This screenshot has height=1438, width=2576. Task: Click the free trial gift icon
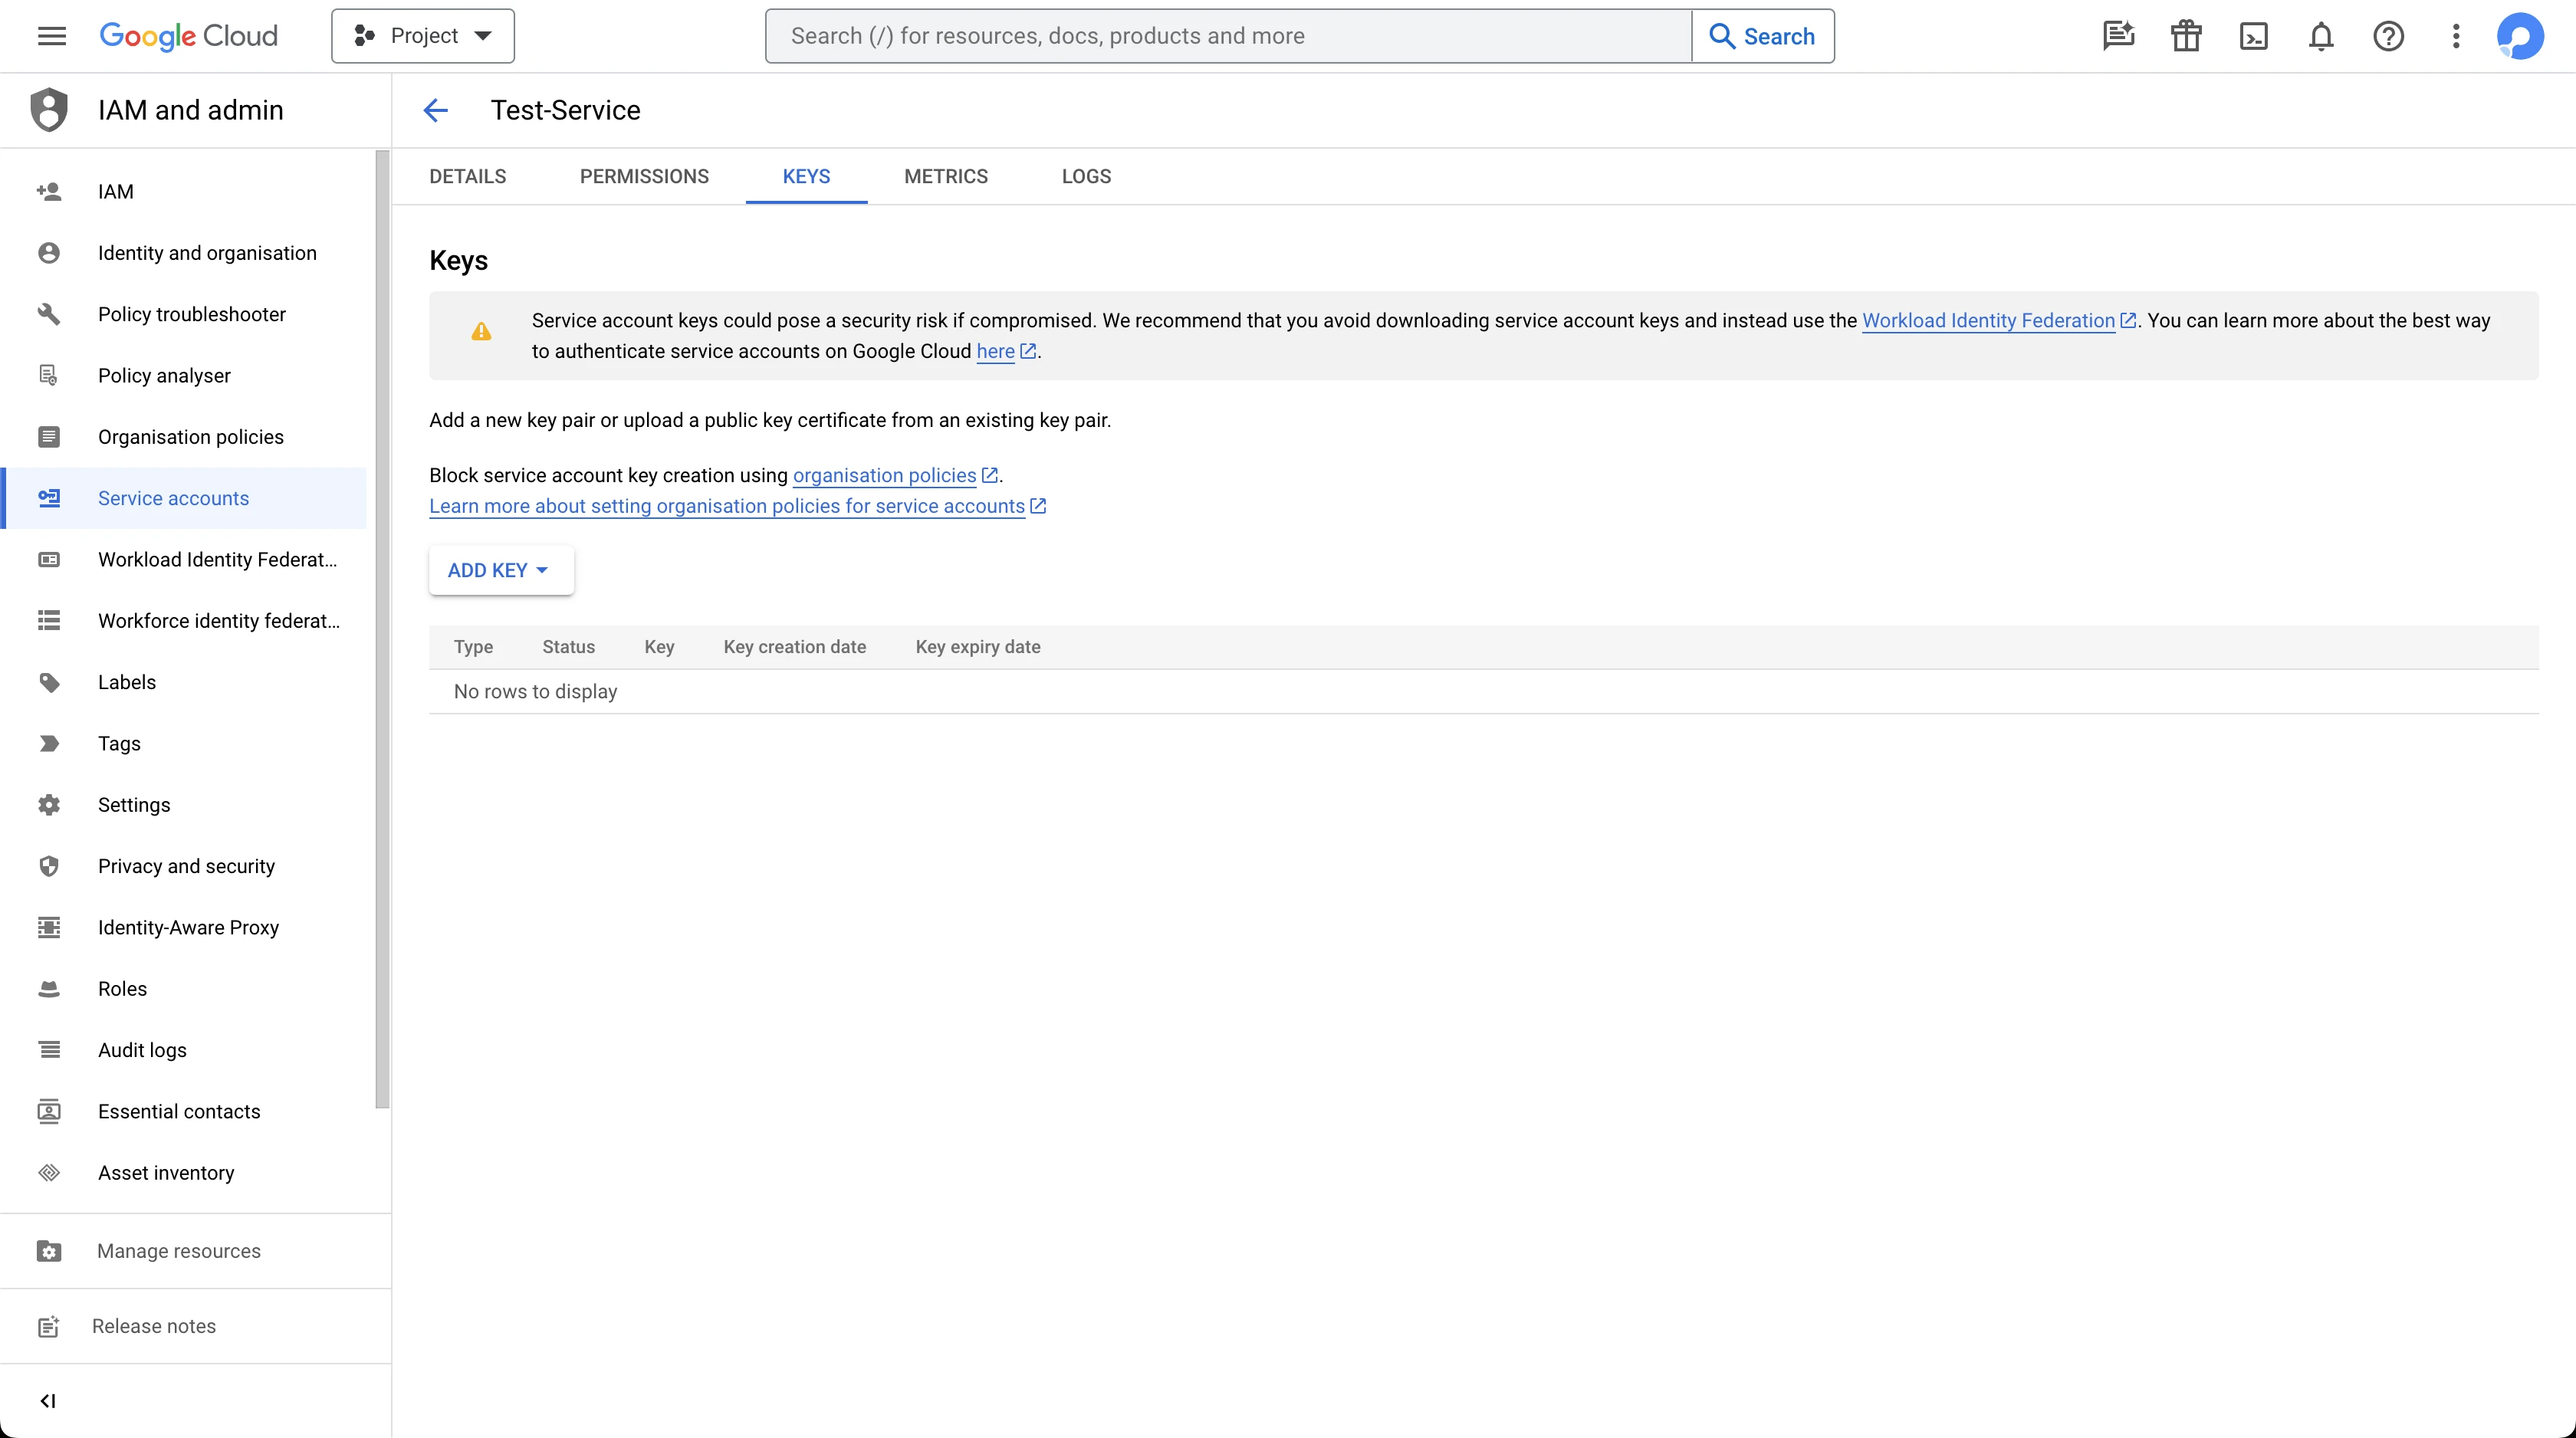pos(2186,36)
